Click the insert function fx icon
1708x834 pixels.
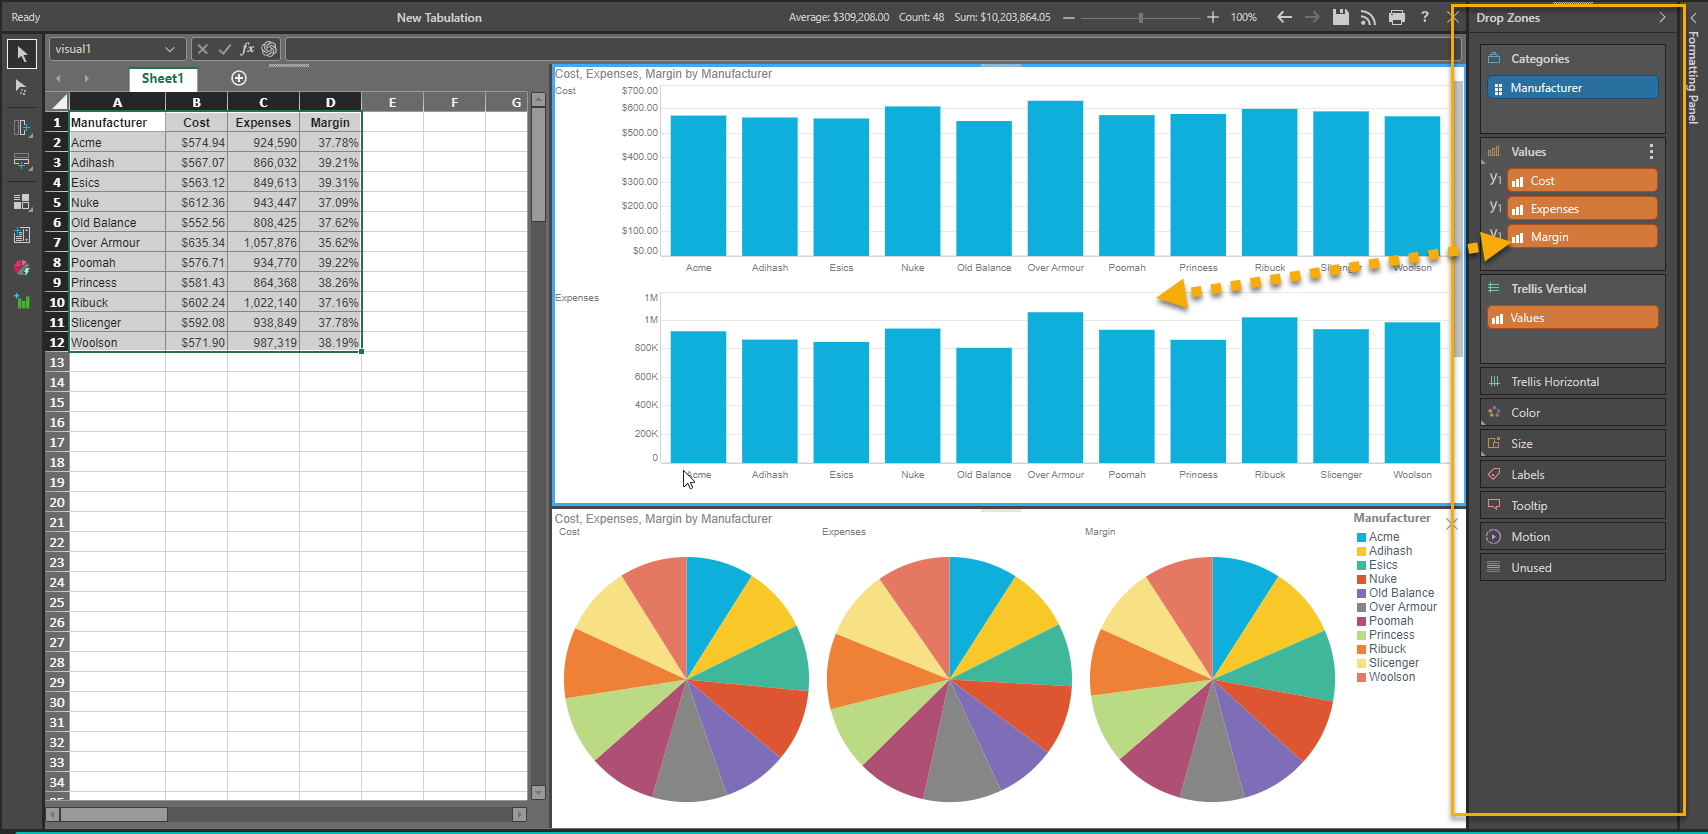[x=247, y=49]
